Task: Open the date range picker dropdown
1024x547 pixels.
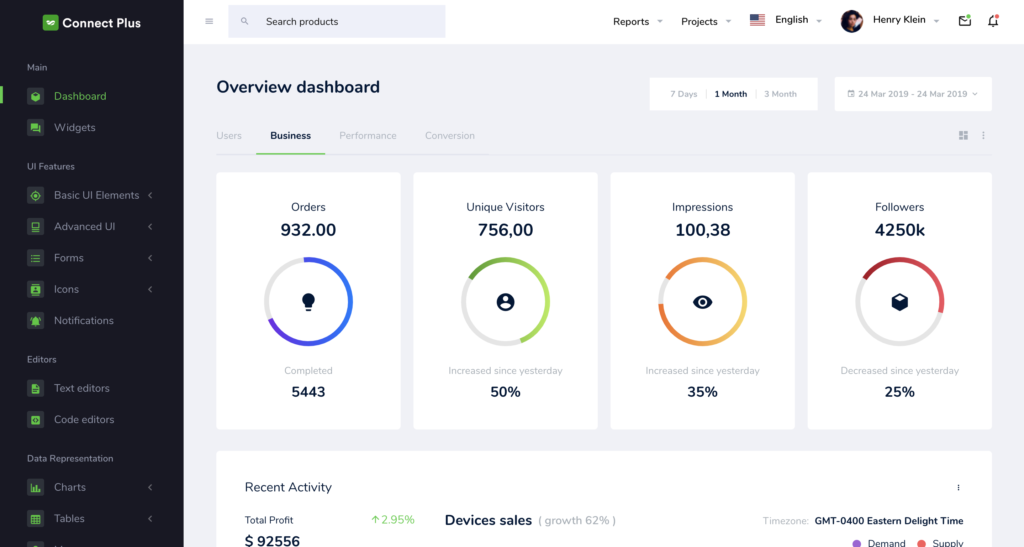Action: point(912,94)
